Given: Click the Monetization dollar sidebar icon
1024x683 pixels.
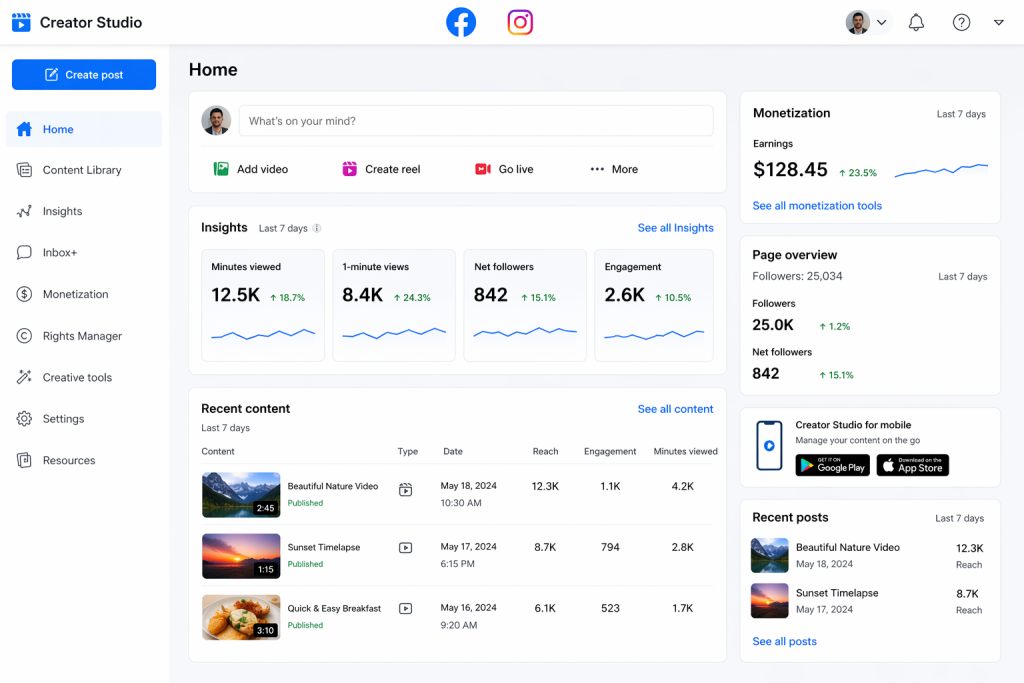Looking at the screenshot, I should (x=24, y=294).
